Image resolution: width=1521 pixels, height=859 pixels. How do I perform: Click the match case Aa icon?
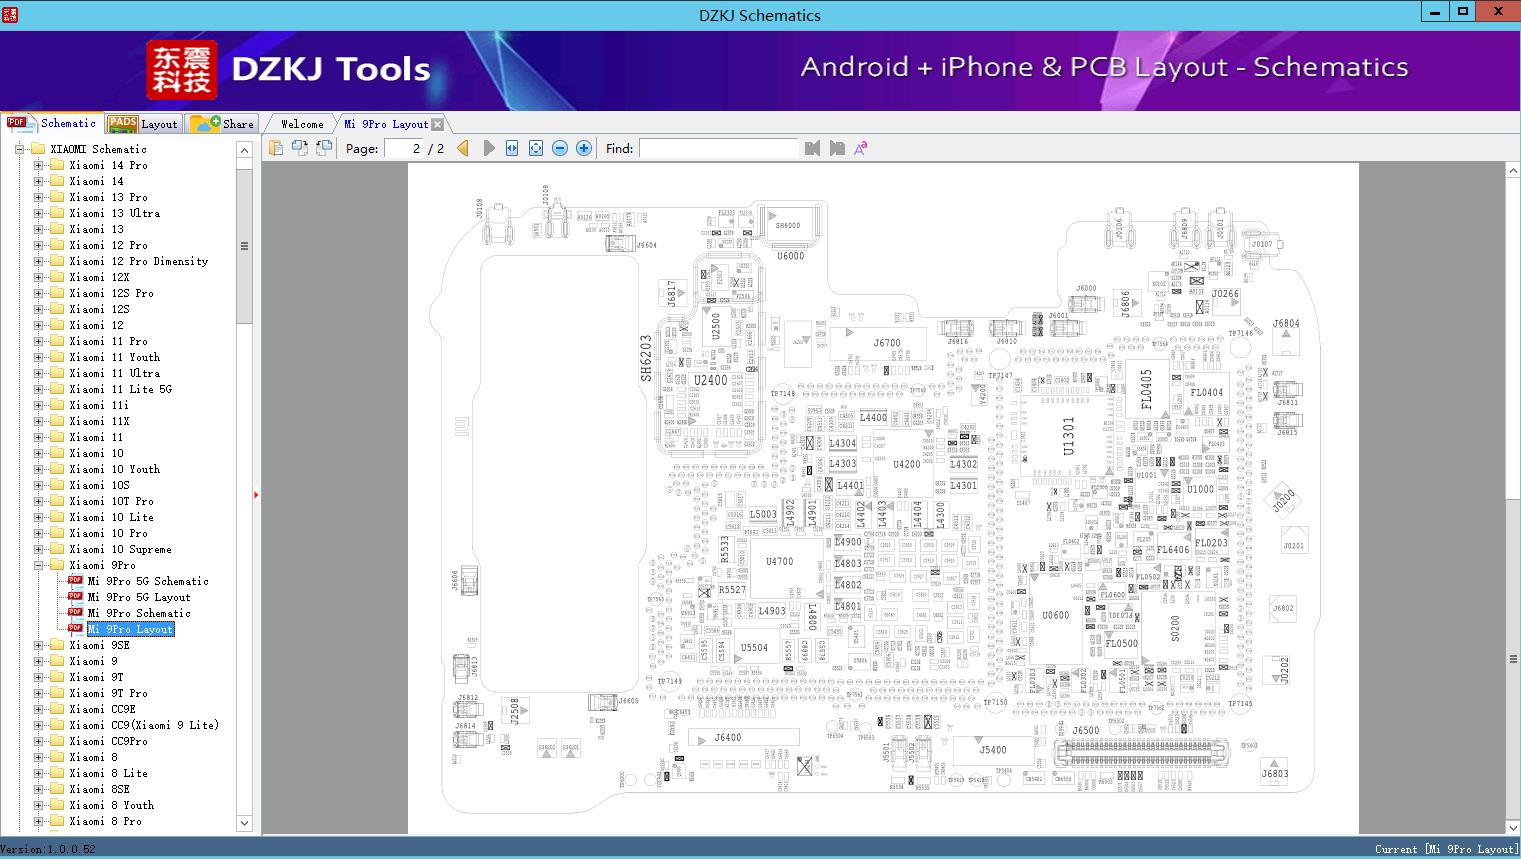pyautogui.click(x=860, y=148)
